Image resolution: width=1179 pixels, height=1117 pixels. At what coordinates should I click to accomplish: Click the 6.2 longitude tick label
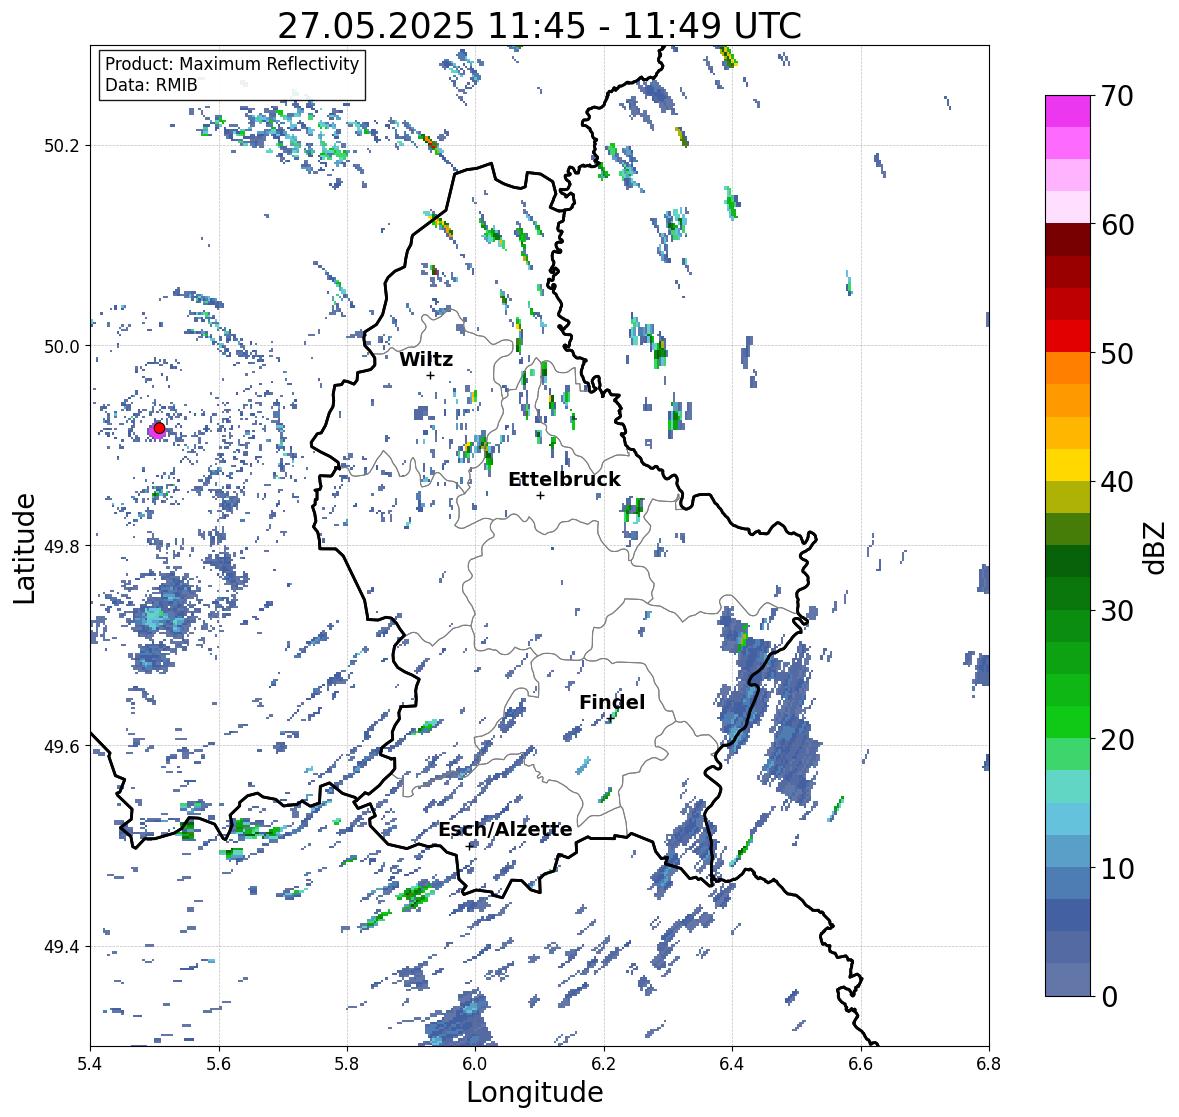tap(604, 1064)
